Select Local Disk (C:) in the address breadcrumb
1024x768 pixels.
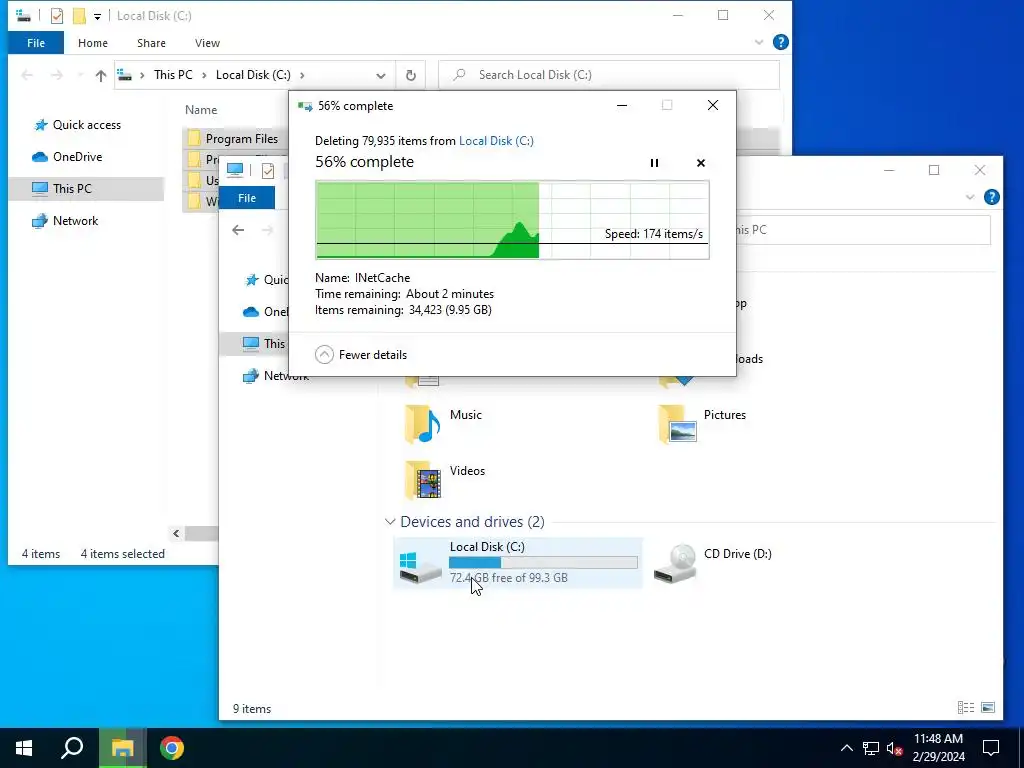pyautogui.click(x=253, y=75)
